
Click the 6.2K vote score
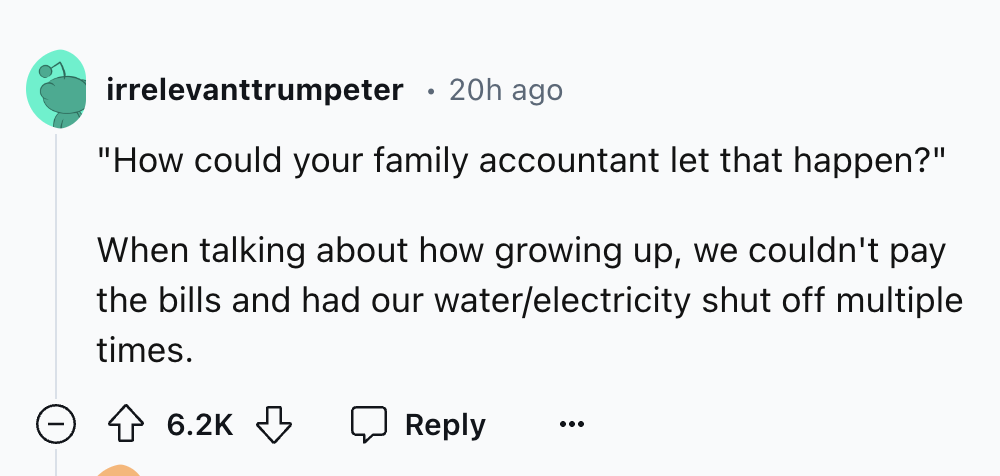(200, 425)
